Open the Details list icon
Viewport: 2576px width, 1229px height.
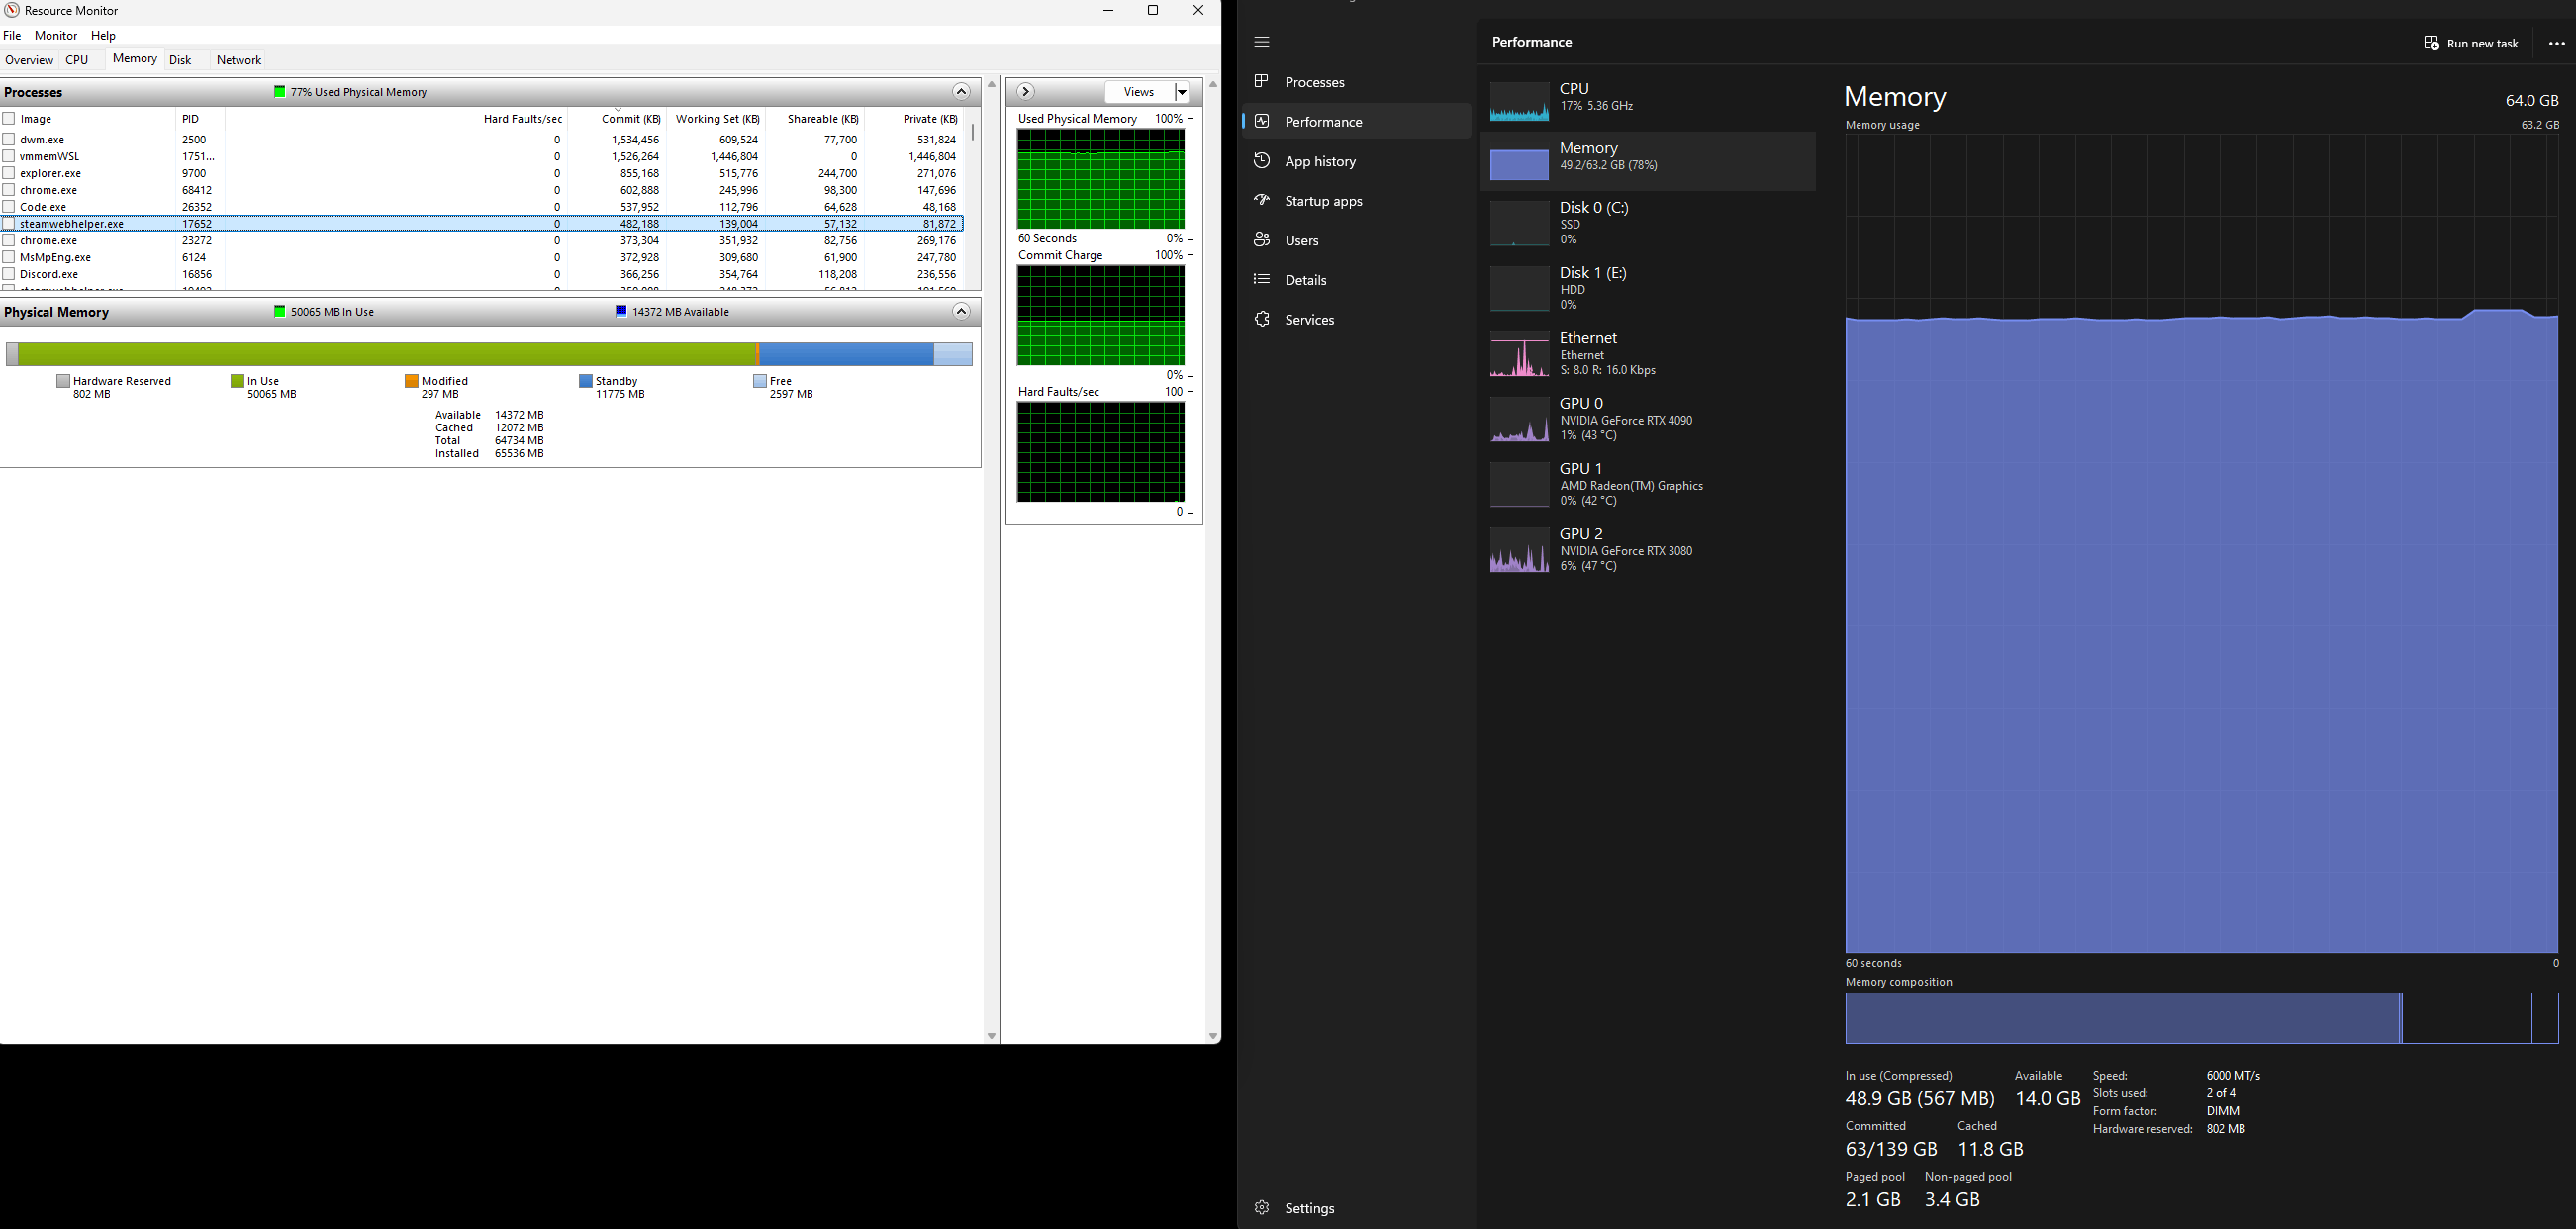coord(1262,280)
